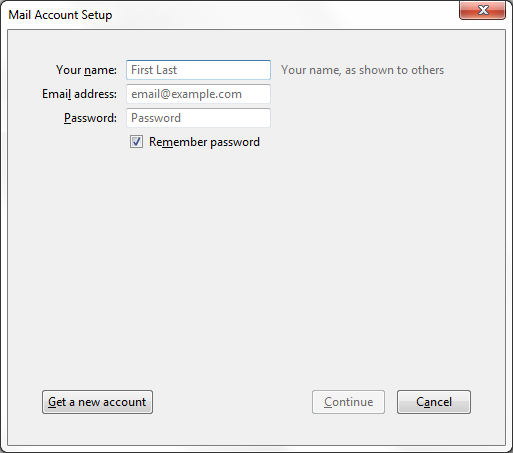
Task: Focus the Email address input box
Action: point(198,94)
